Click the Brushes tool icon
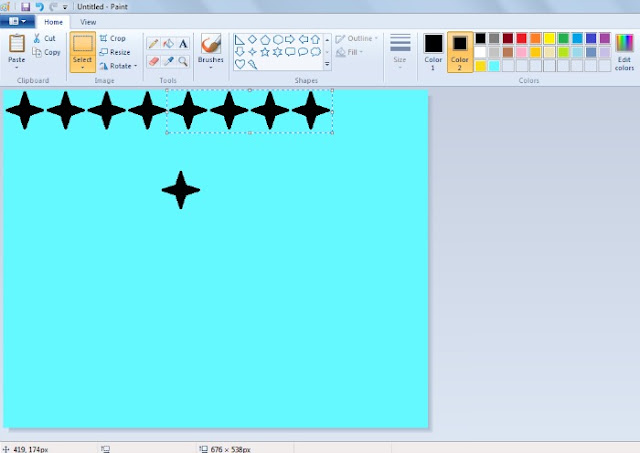 click(x=211, y=43)
